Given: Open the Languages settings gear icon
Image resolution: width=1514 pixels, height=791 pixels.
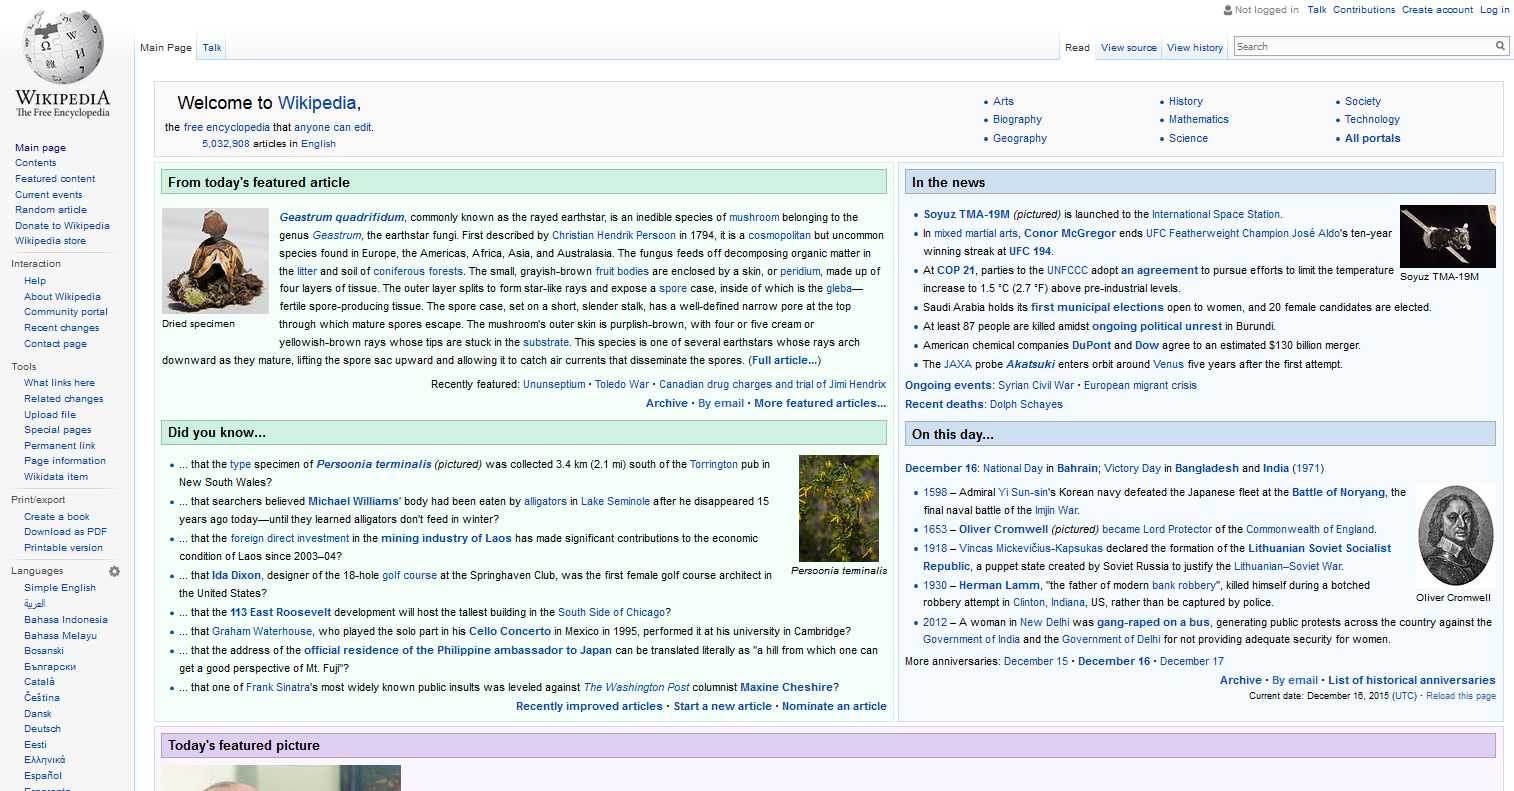Looking at the screenshot, I should (x=114, y=572).
